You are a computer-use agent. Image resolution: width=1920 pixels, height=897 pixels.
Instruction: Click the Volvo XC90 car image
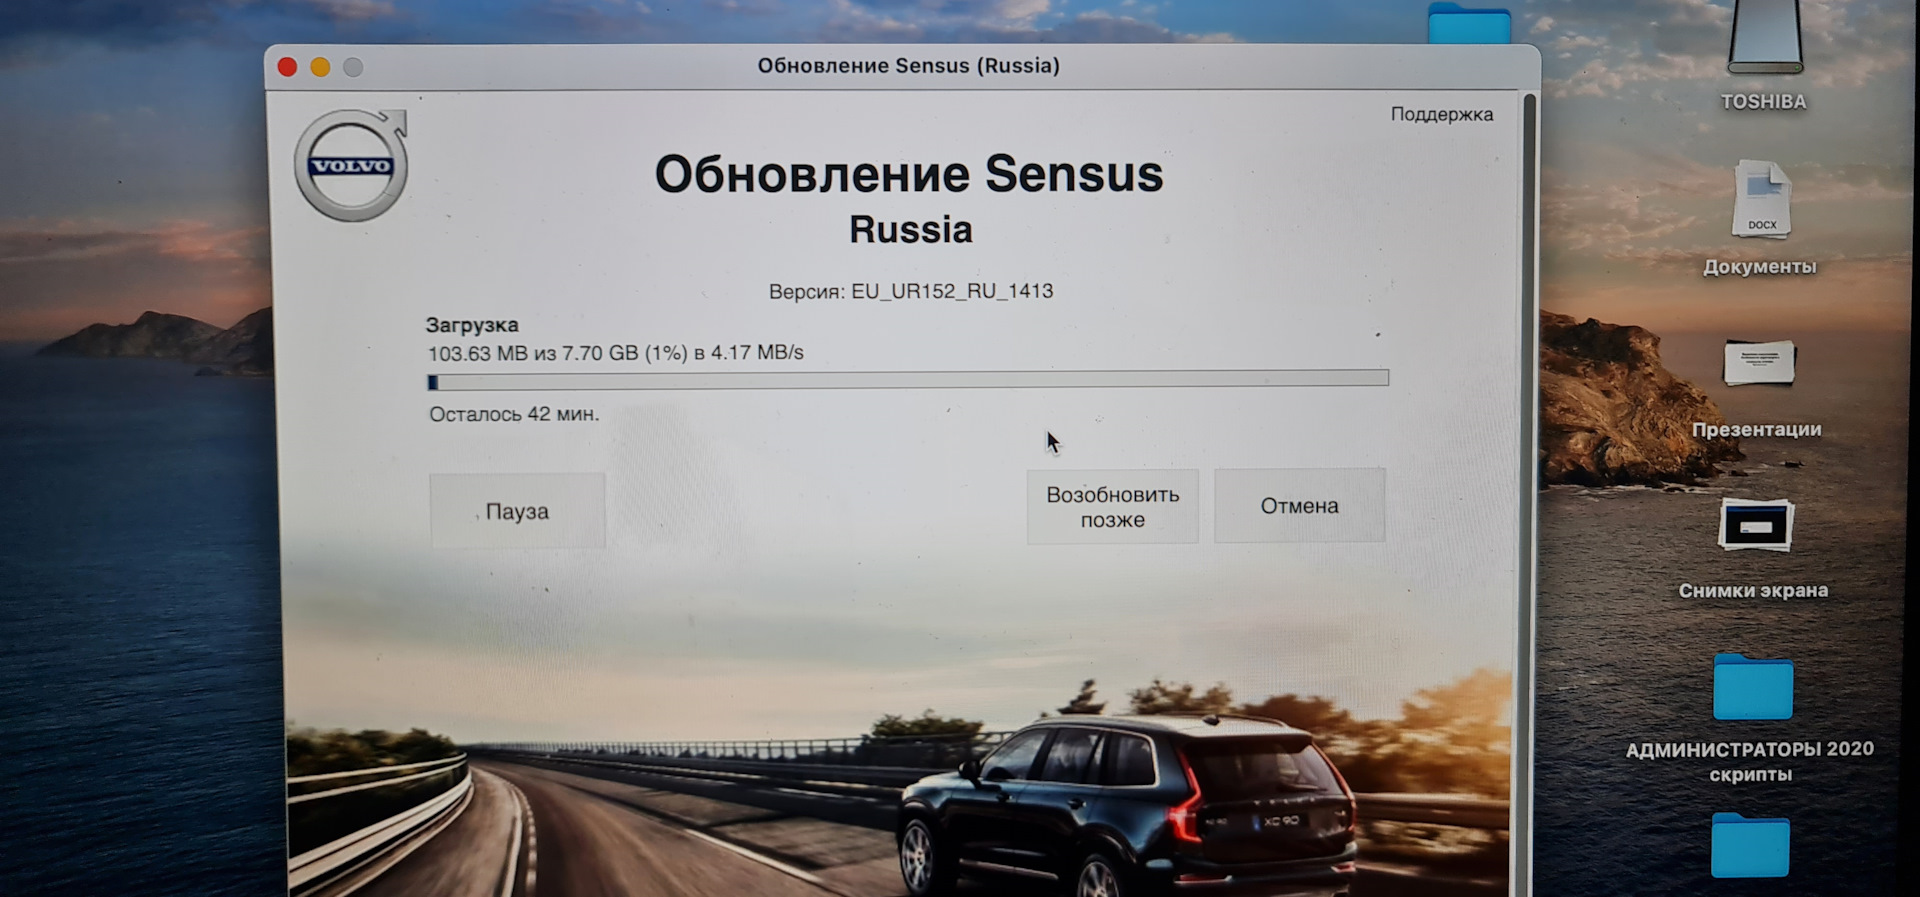click(1127, 805)
